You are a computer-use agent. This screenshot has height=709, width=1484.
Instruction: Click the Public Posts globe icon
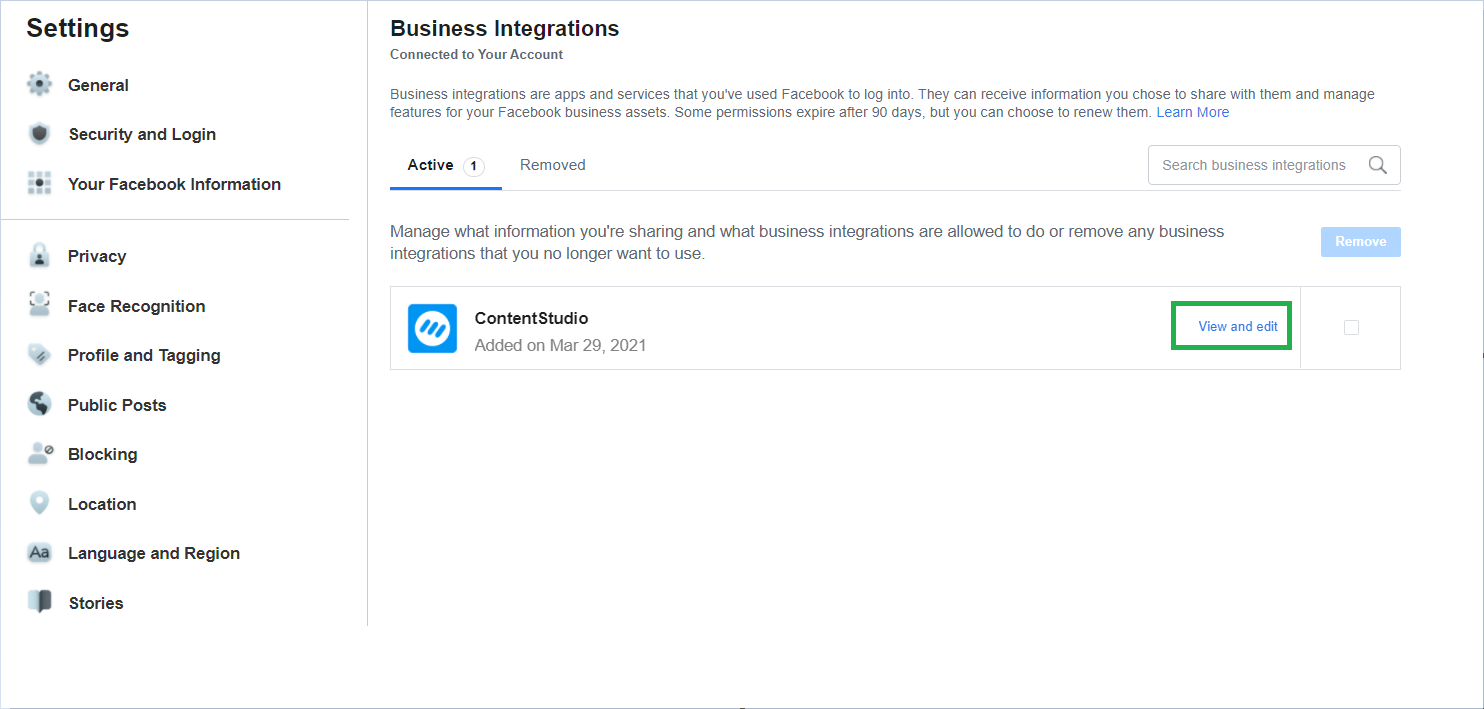40,405
